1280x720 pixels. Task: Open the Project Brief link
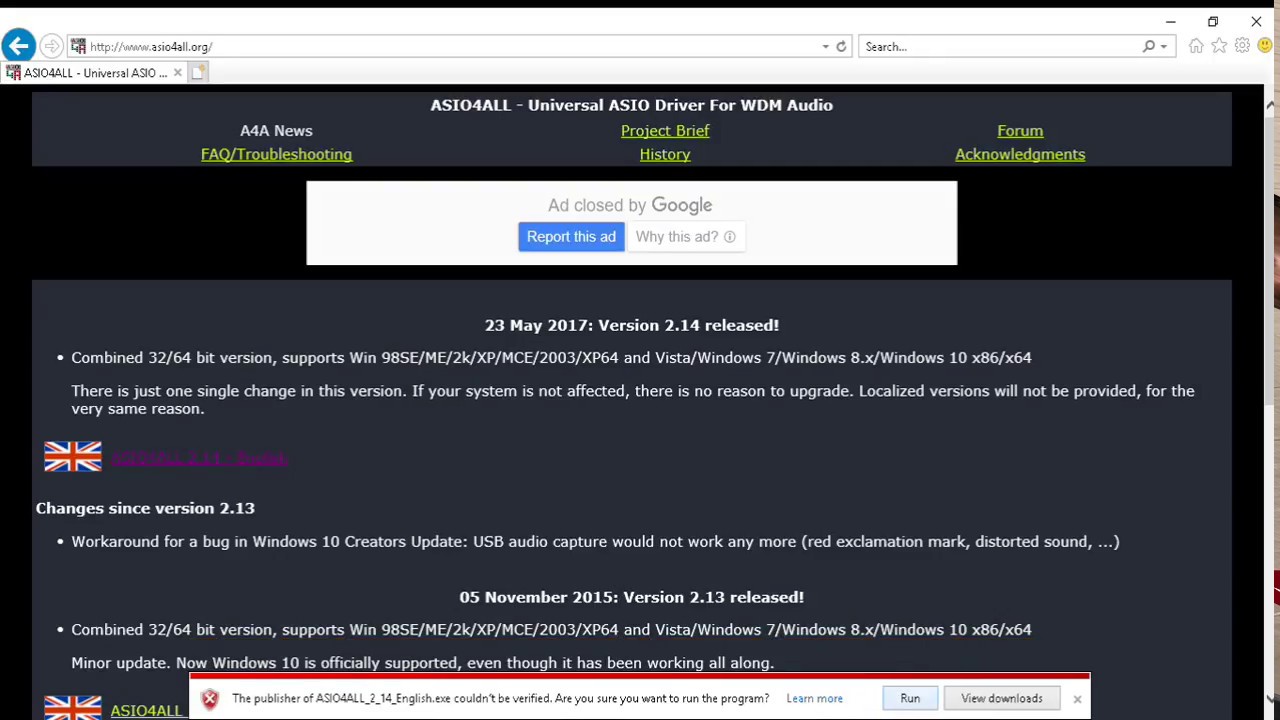tap(665, 131)
